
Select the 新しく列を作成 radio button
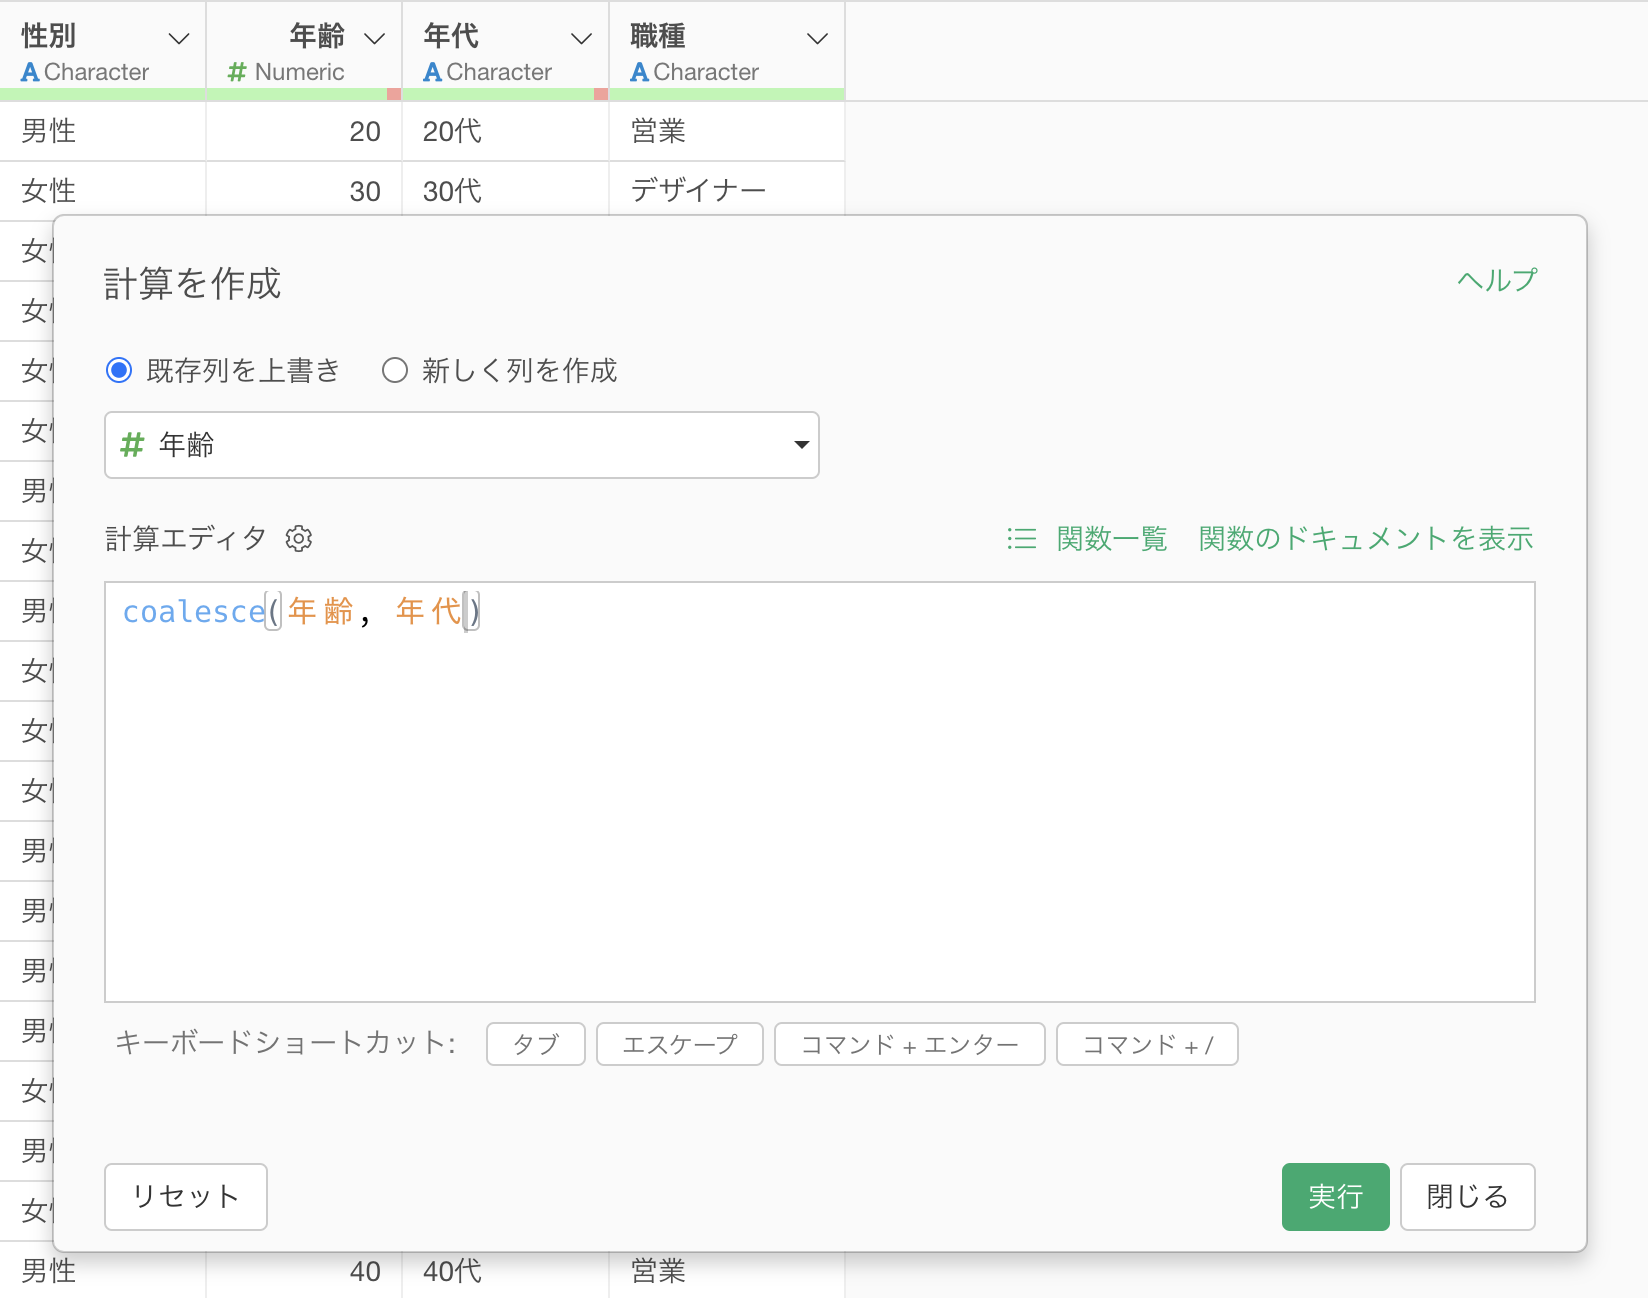pos(395,371)
